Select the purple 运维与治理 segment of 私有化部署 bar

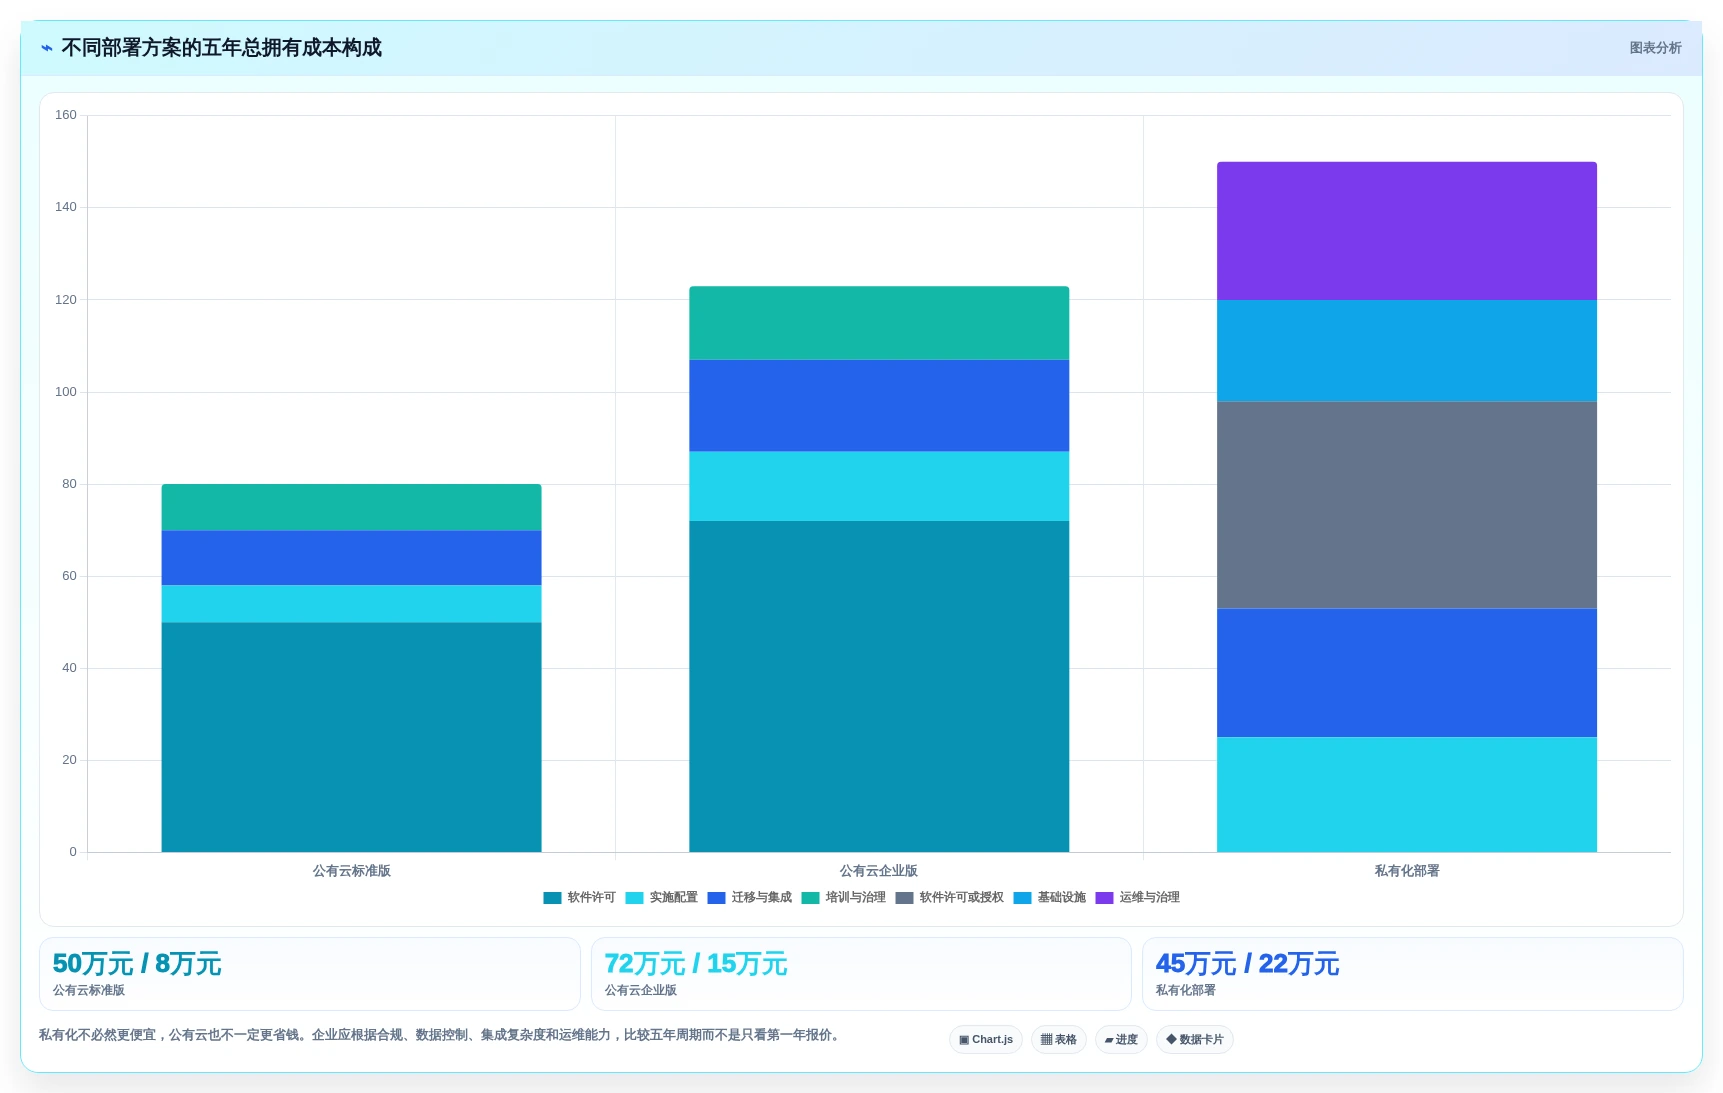[1407, 231]
